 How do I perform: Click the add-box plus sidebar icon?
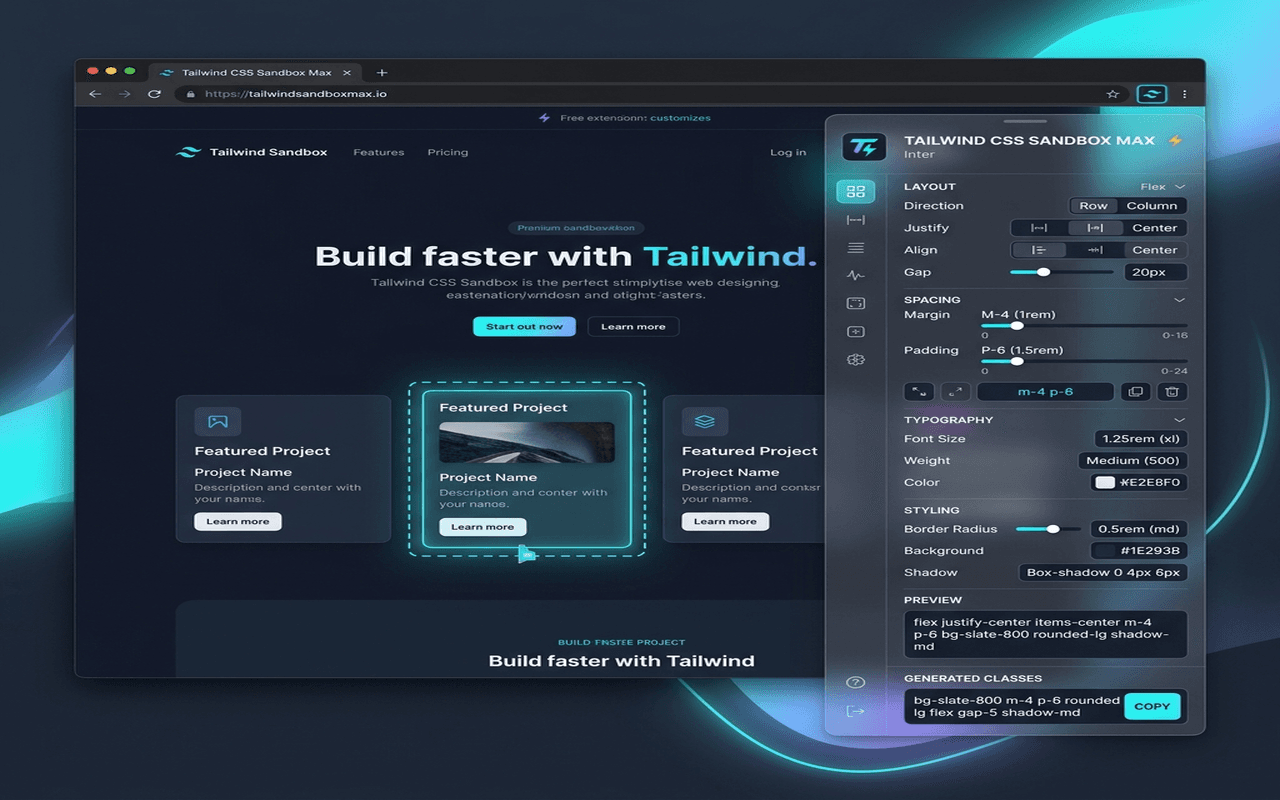tap(855, 331)
